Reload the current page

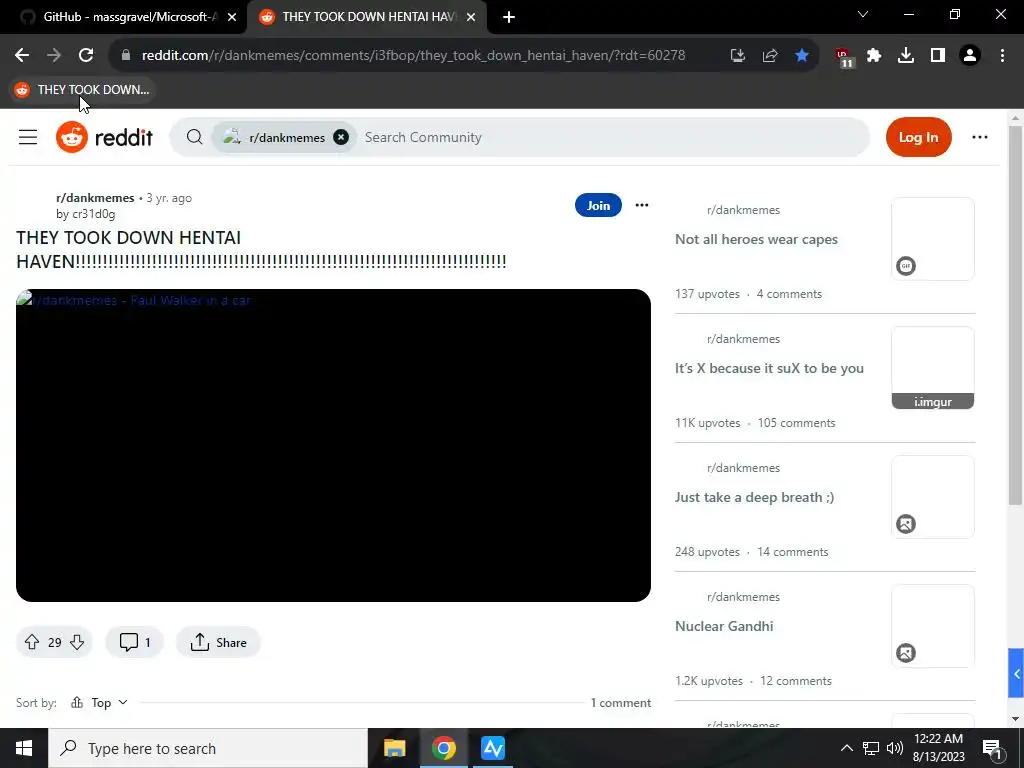click(x=86, y=56)
